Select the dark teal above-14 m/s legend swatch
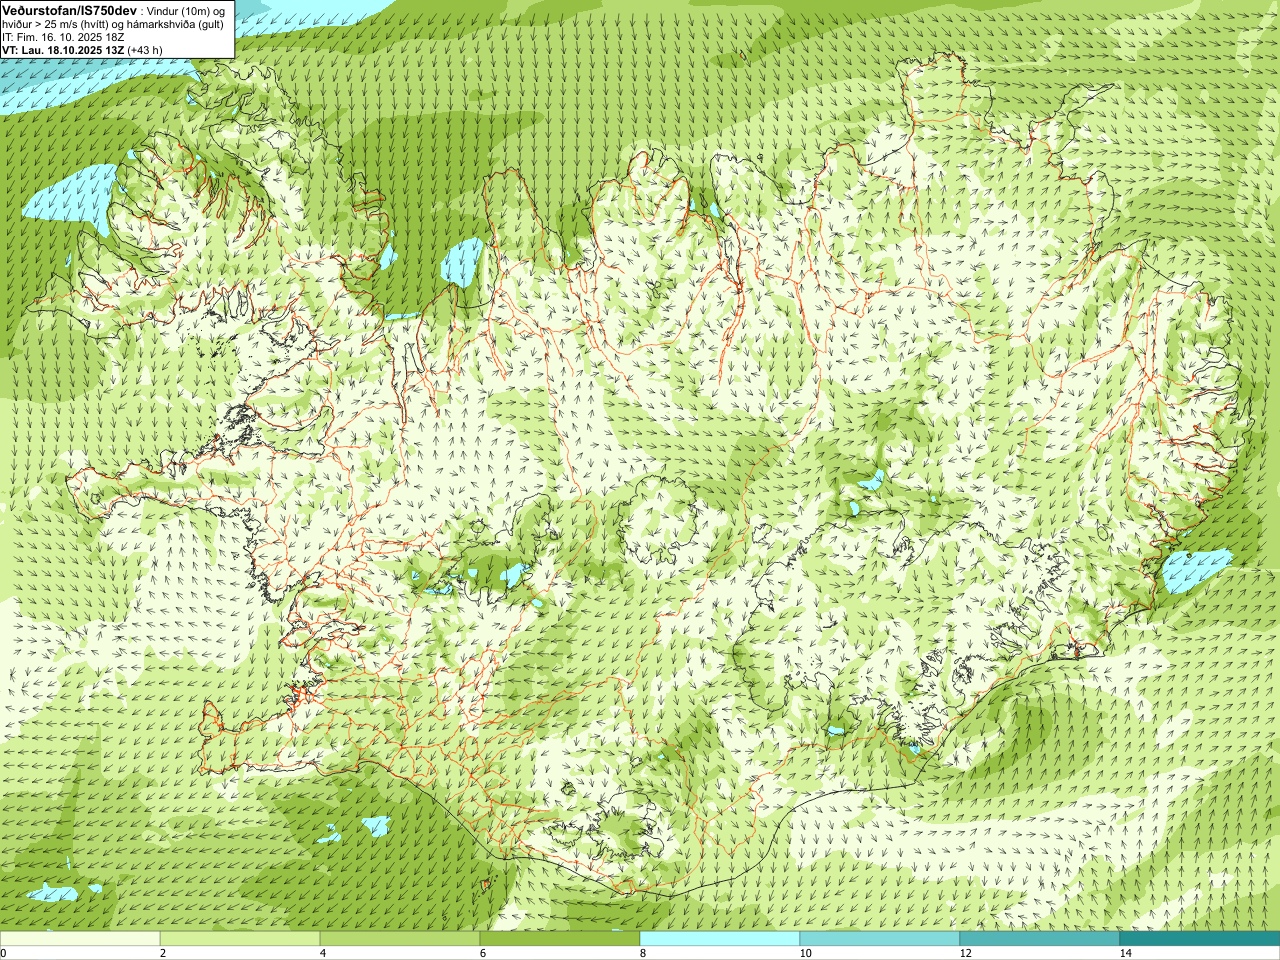Image resolution: width=1280 pixels, height=960 pixels. tap(1200, 939)
